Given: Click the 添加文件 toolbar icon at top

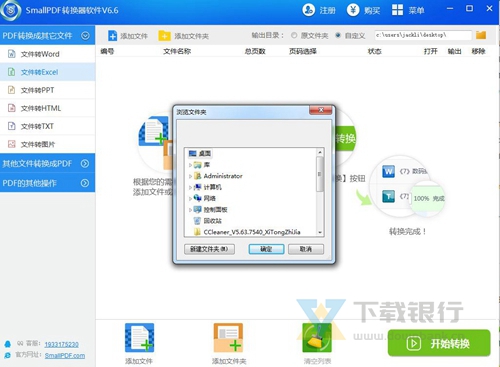Looking at the screenshot, I should 112,36.
